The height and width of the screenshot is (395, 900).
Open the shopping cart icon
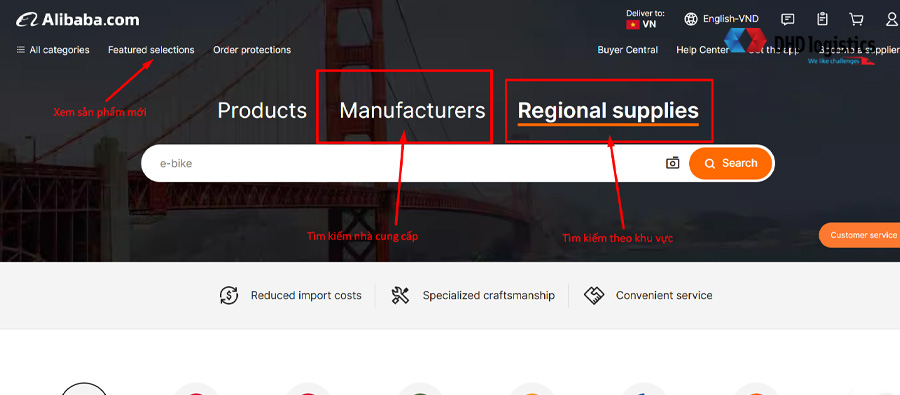click(x=856, y=20)
